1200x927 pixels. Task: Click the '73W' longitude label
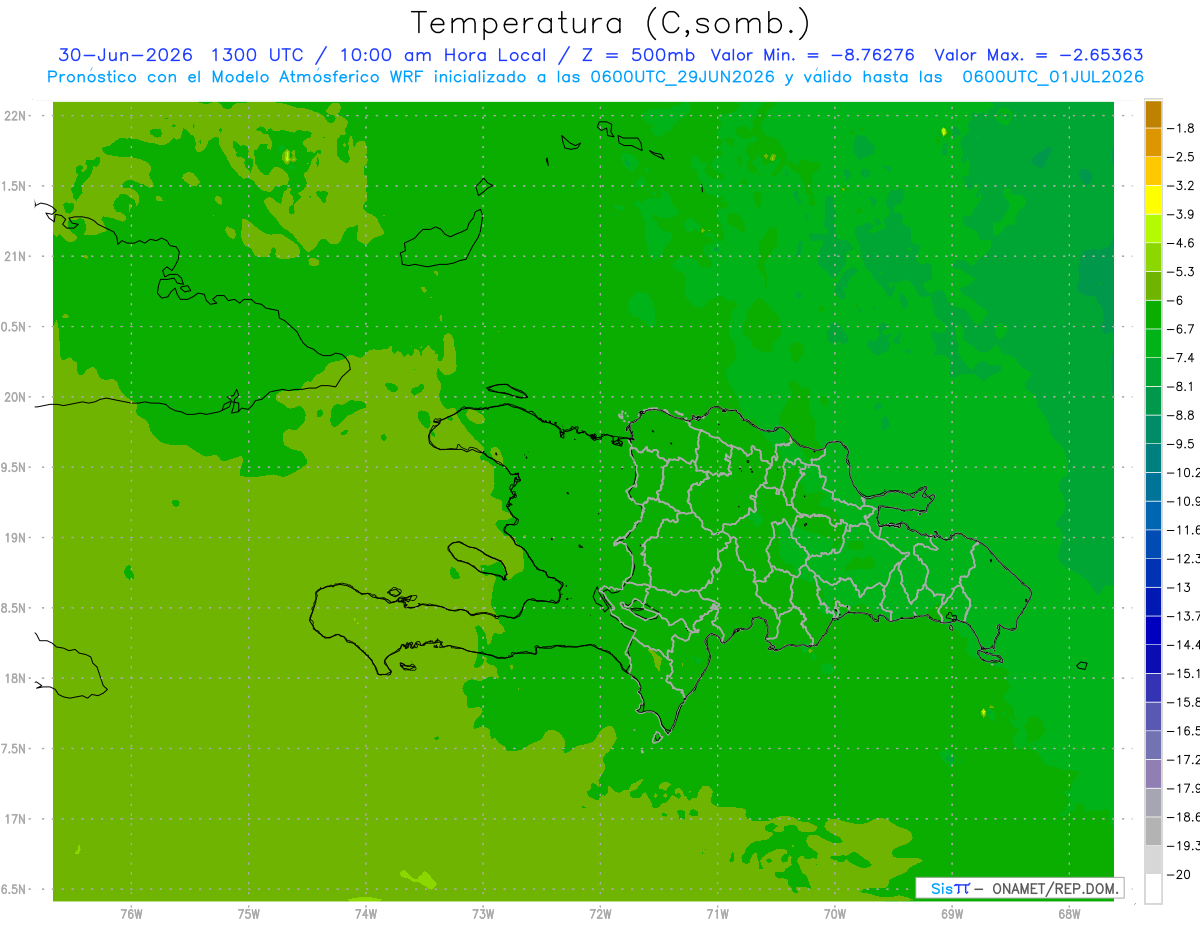483,913
